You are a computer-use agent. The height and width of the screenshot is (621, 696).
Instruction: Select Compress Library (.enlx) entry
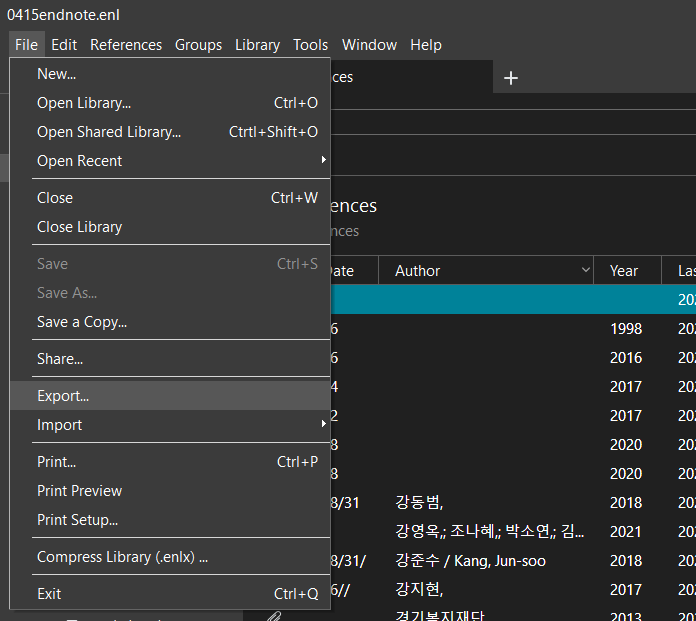pyautogui.click(x=170, y=557)
